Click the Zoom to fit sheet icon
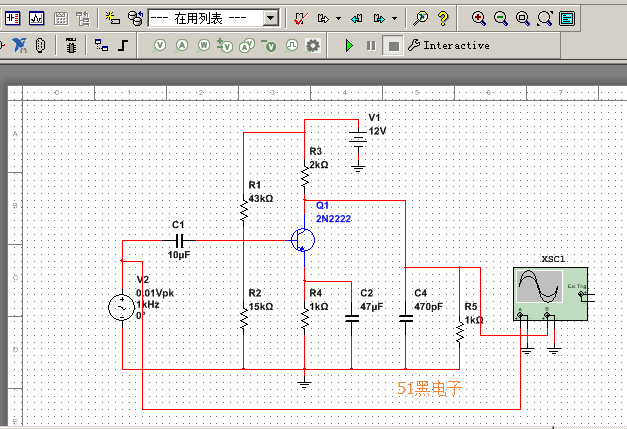 [545, 18]
